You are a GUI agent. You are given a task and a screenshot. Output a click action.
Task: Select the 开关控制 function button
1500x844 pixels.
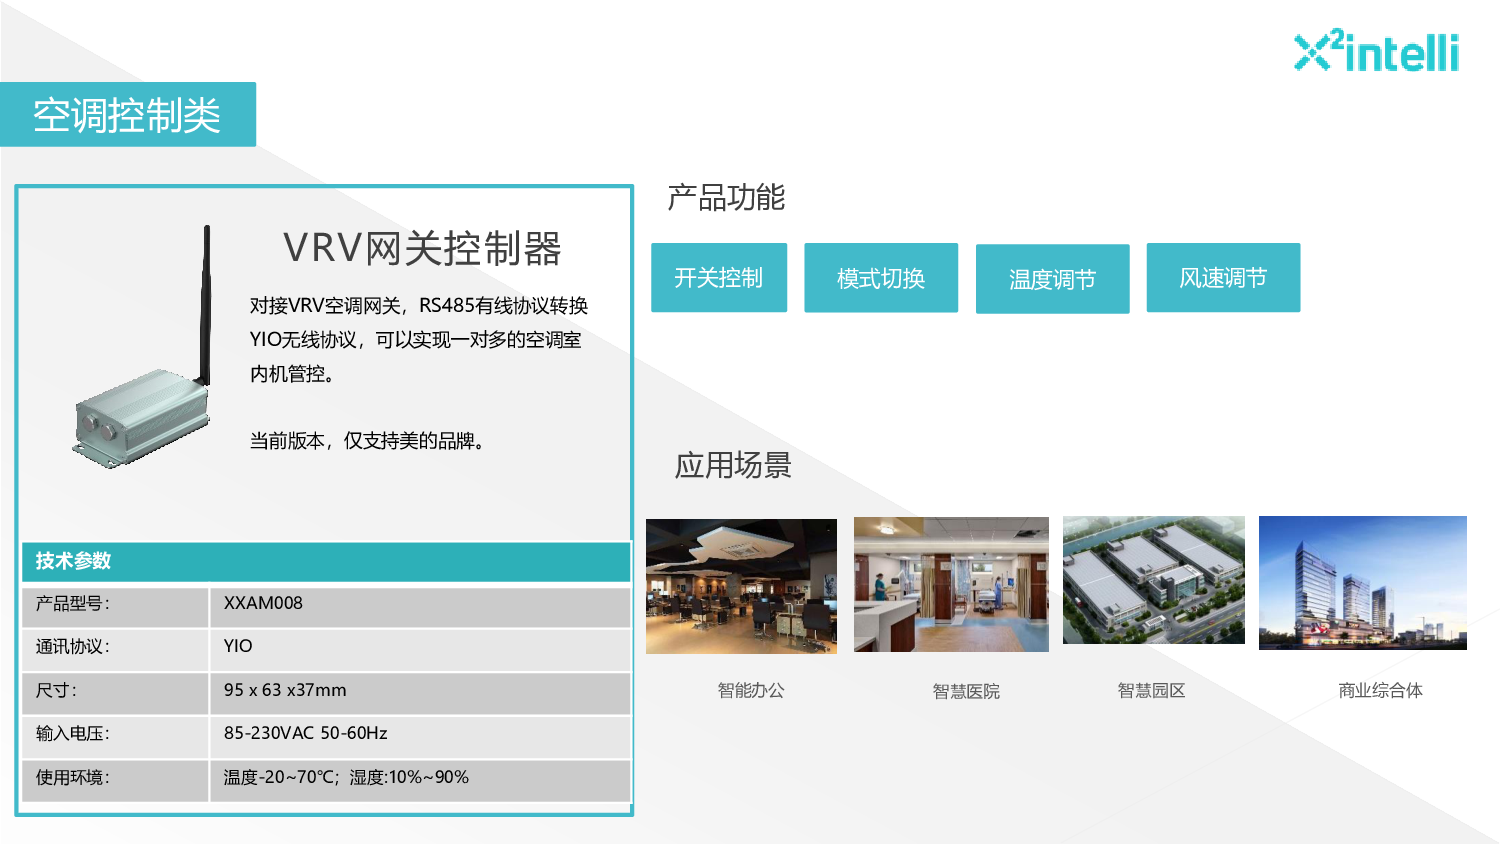pyautogui.click(x=719, y=278)
